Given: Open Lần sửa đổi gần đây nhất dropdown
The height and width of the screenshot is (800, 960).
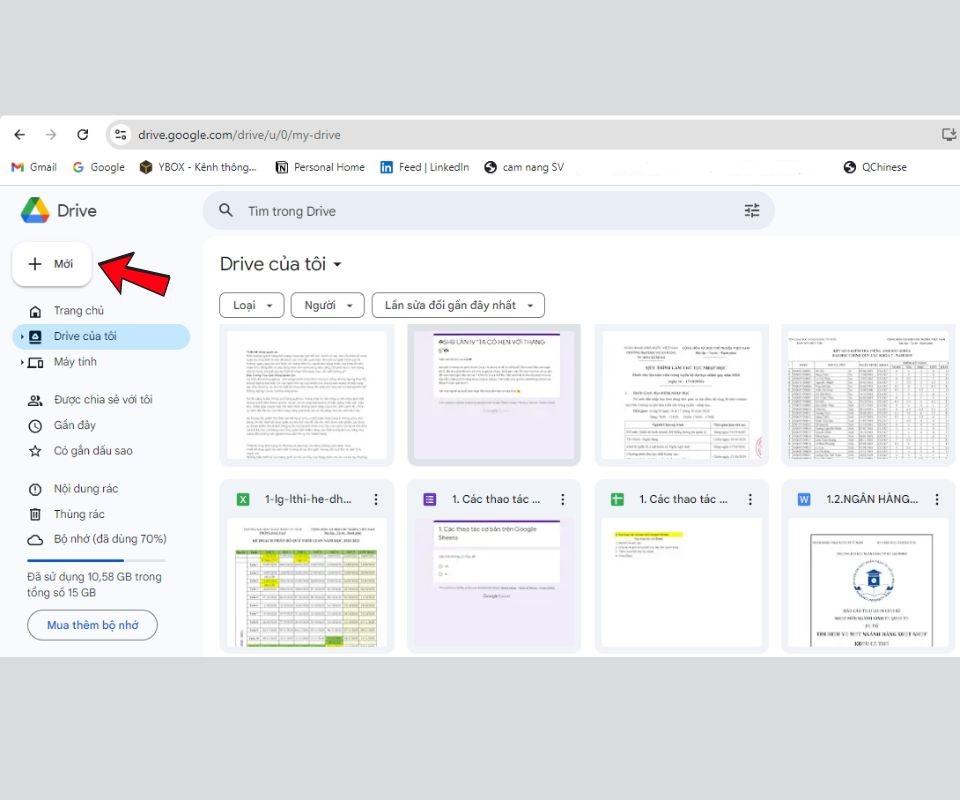Looking at the screenshot, I should pos(458,305).
